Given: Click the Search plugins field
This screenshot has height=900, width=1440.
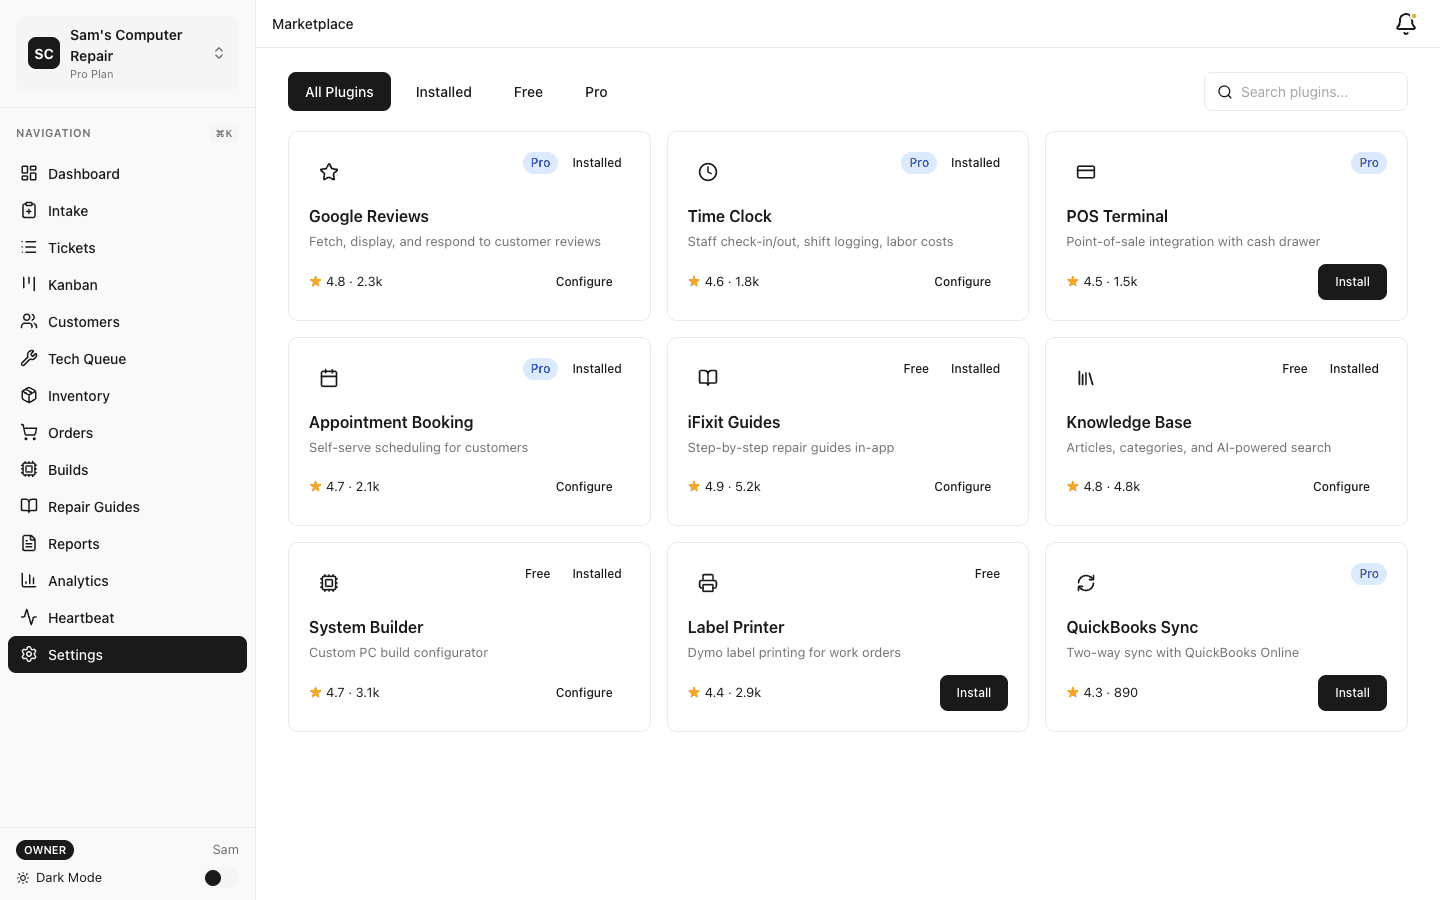Looking at the screenshot, I should pyautogui.click(x=1306, y=91).
